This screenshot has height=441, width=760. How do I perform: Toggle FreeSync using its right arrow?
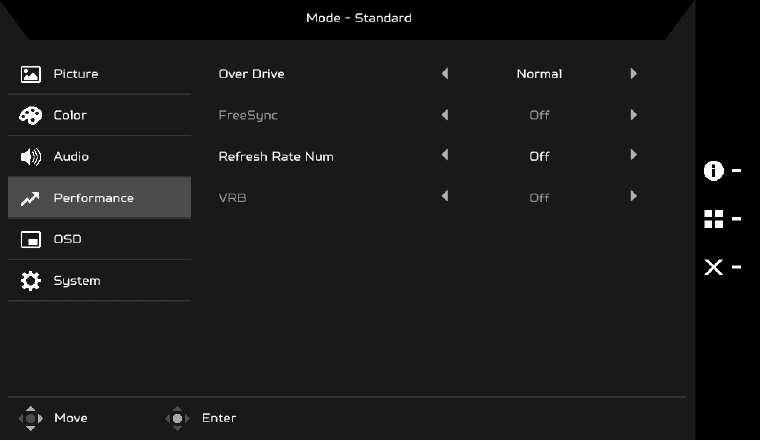coord(633,115)
